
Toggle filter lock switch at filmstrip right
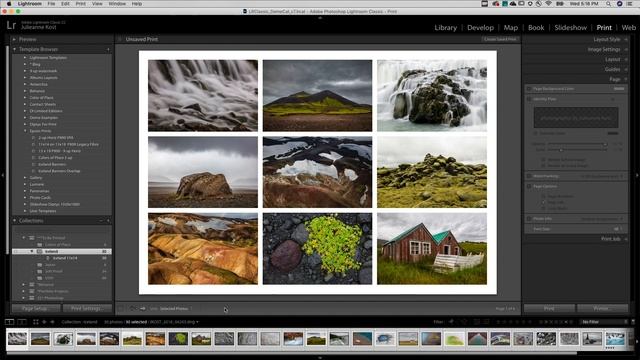[633, 322]
